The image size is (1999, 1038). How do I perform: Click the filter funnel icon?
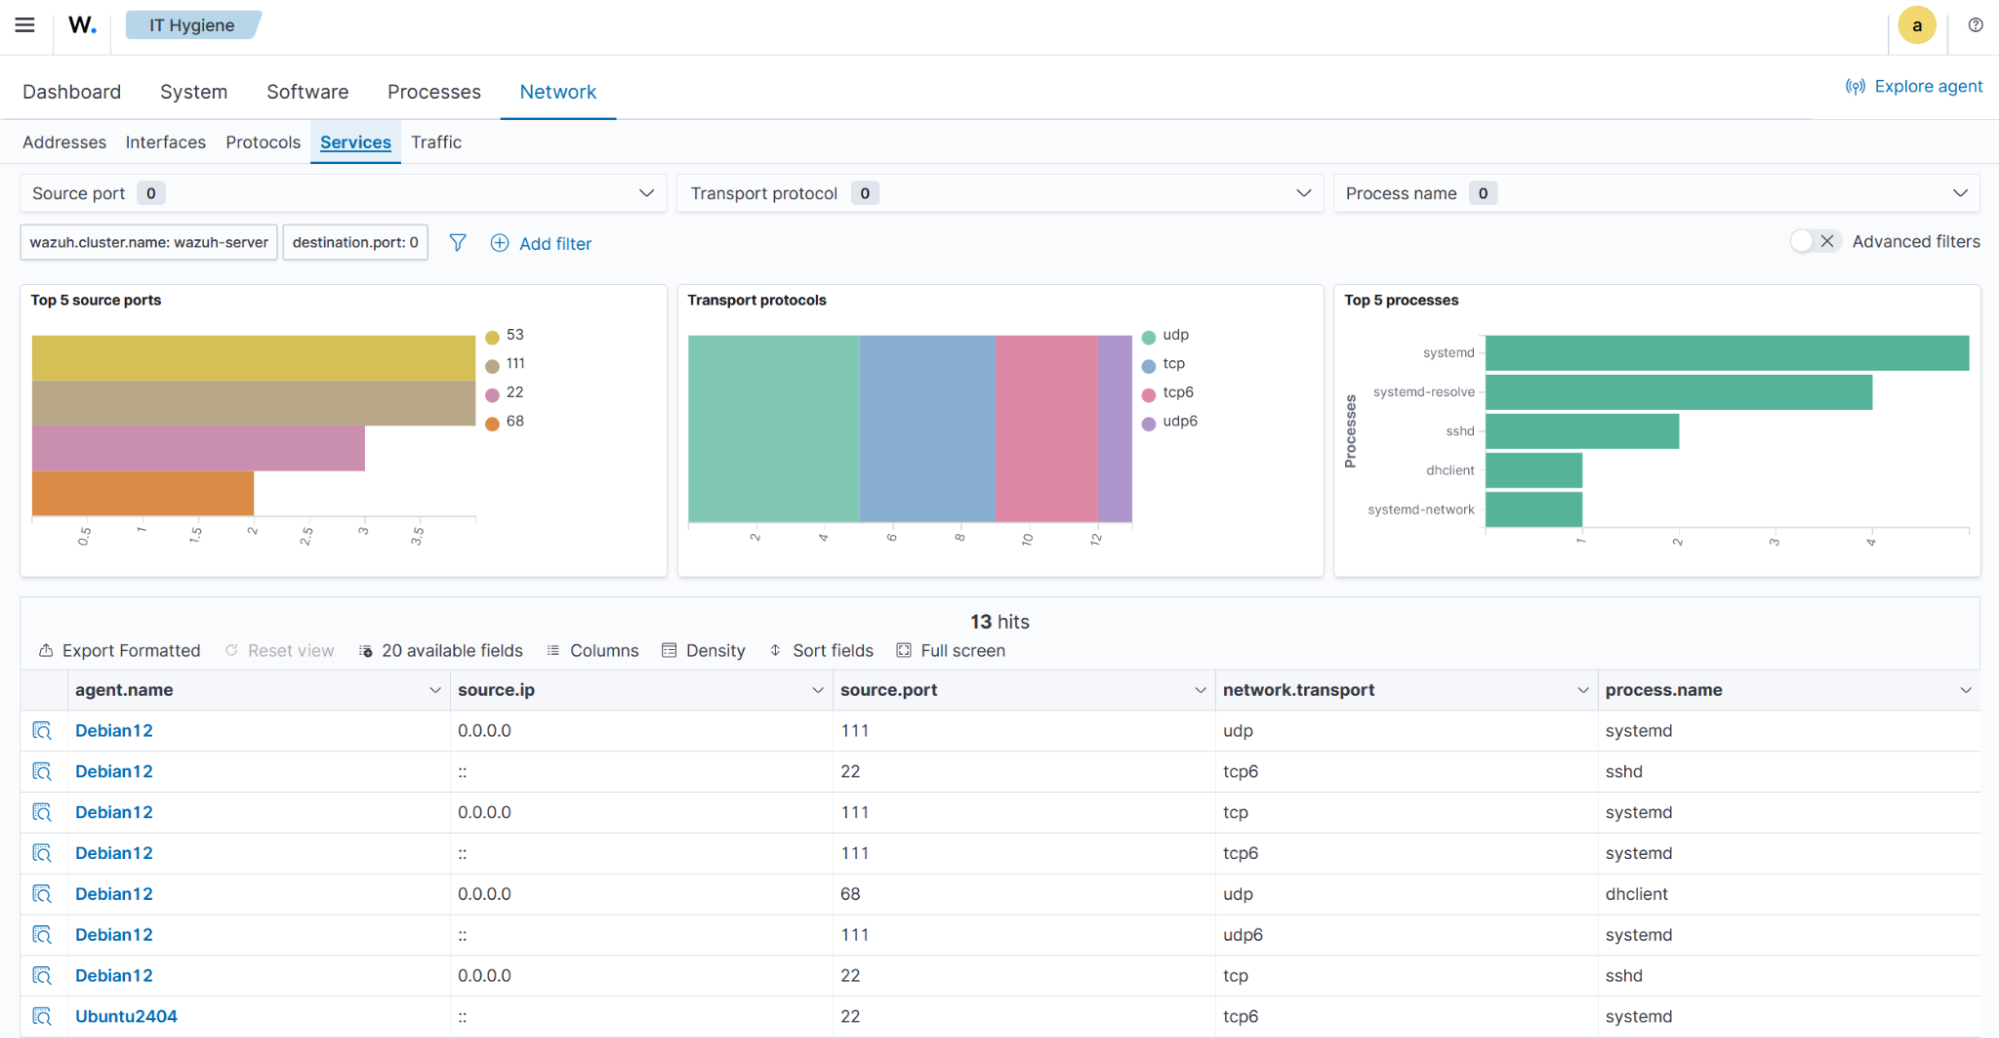tap(457, 243)
